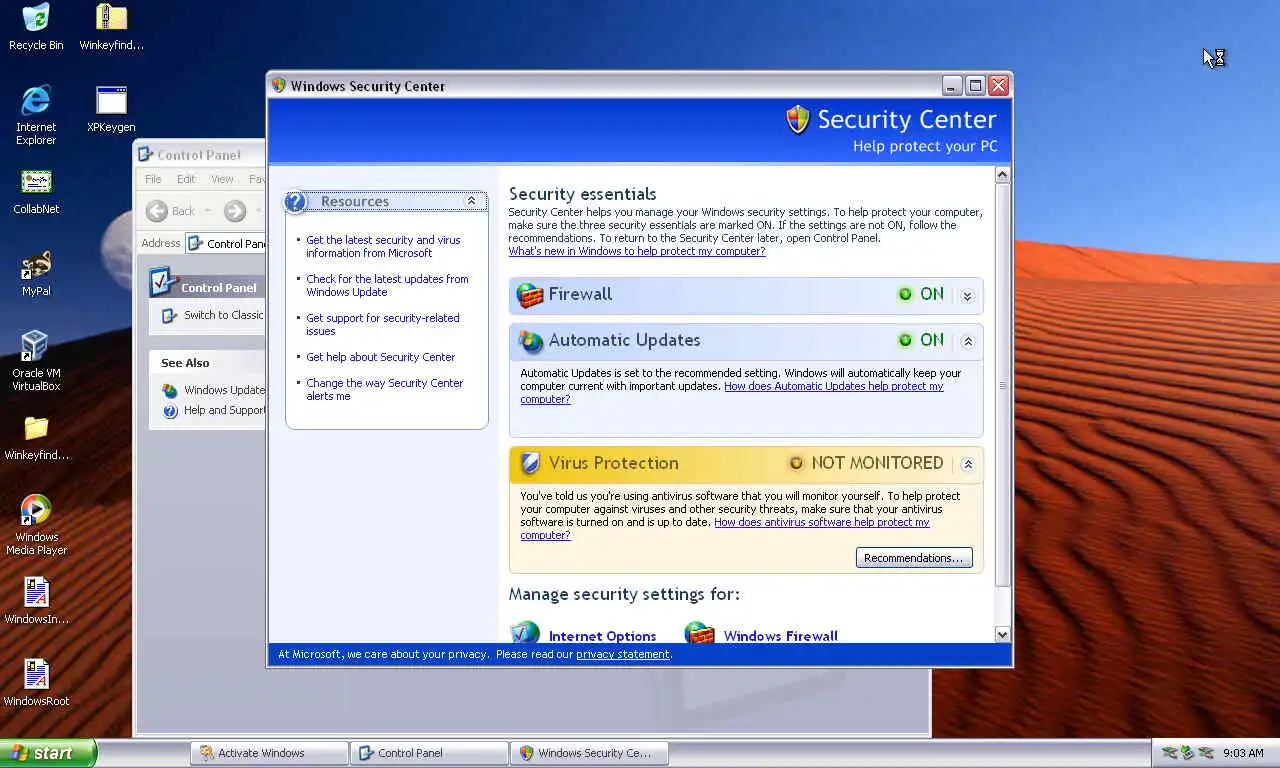Open the Recycle Bin desktop icon
The height and width of the screenshot is (768, 1280).
36,26
